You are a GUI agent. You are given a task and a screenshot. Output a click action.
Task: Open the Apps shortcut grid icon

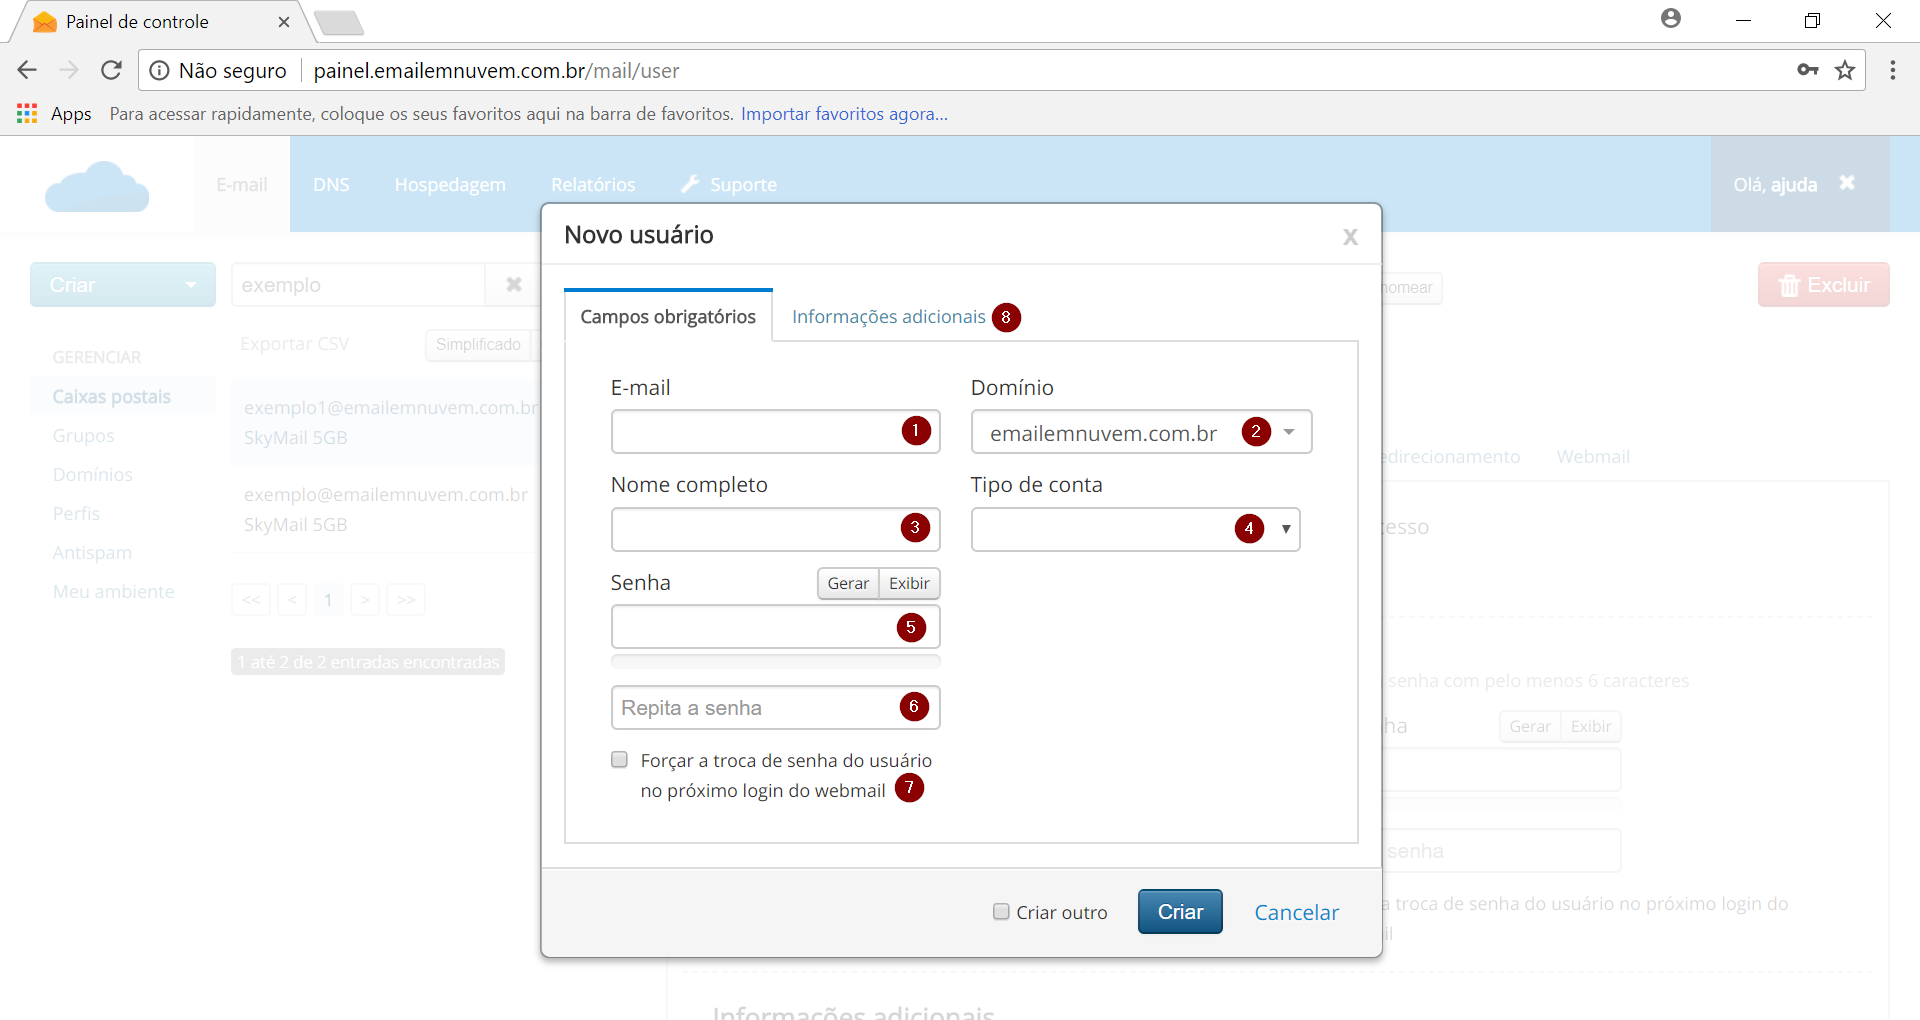pyautogui.click(x=27, y=114)
